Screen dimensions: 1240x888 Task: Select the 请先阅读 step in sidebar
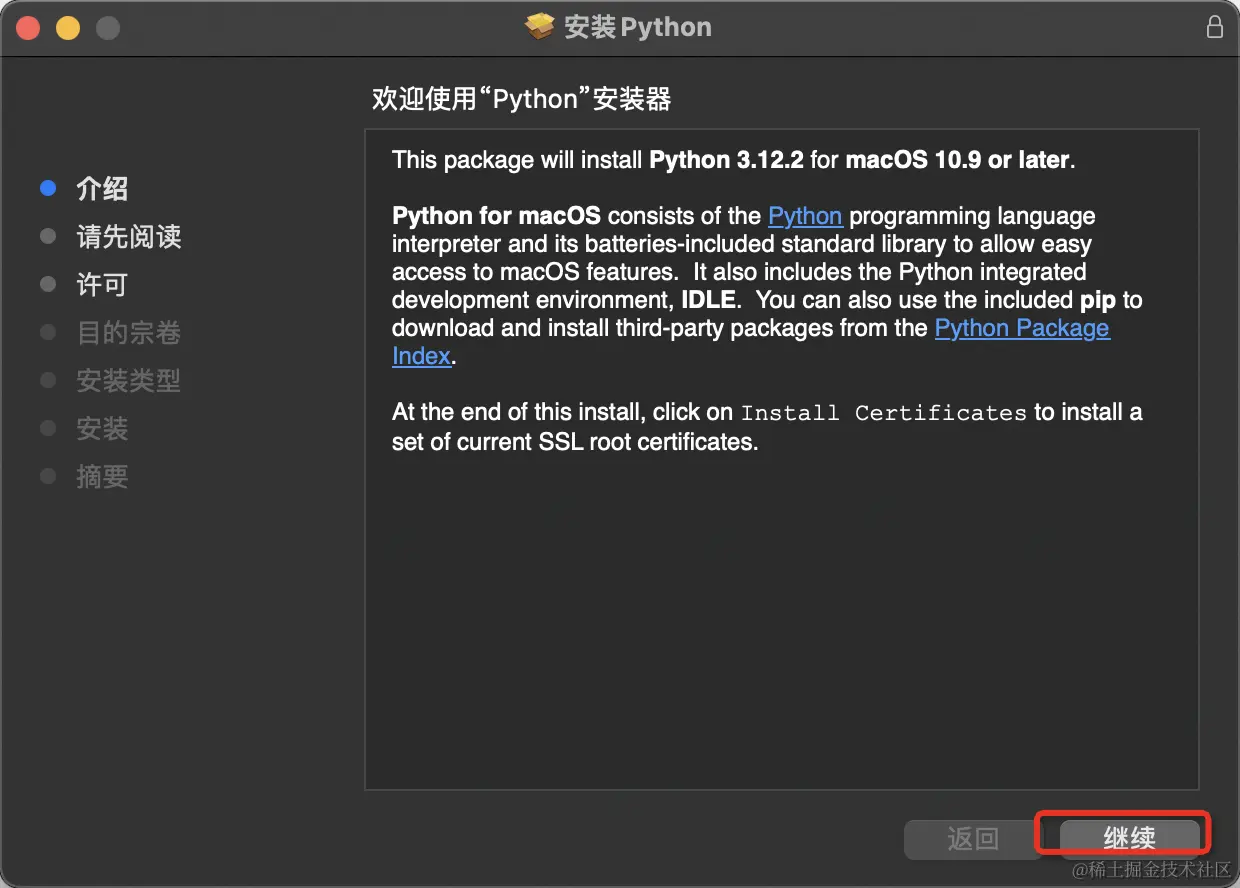pyautogui.click(x=129, y=237)
